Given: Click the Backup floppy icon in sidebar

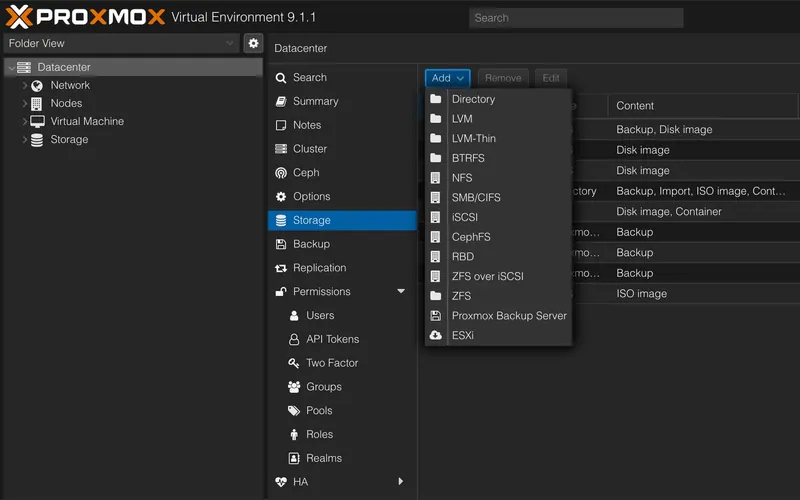Looking at the screenshot, I should click(x=281, y=244).
